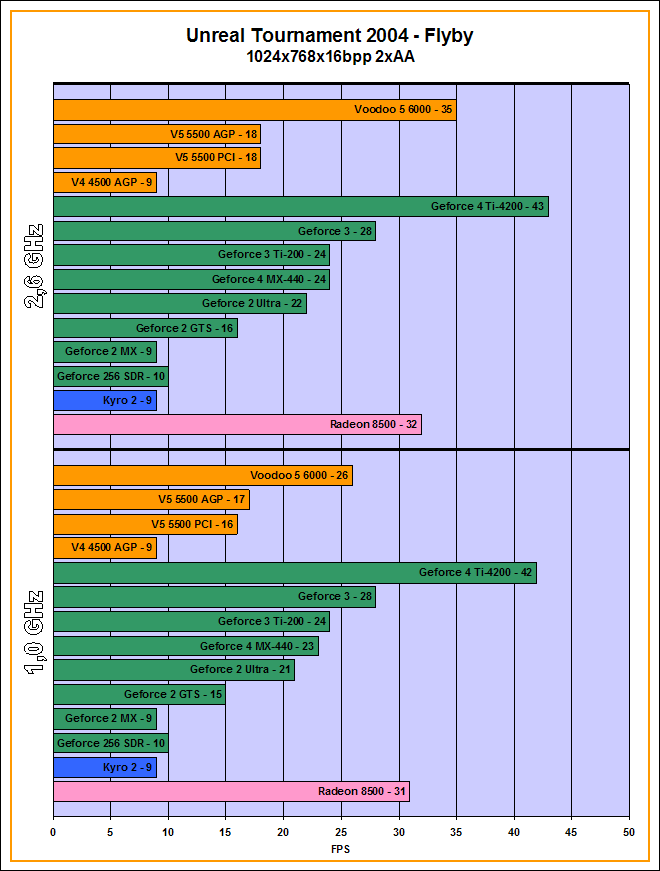This screenshot has width=660, height=871.
Task: Select the 'Voodoo 5 6000 - 26' bar
Action: tap(202, 476)
